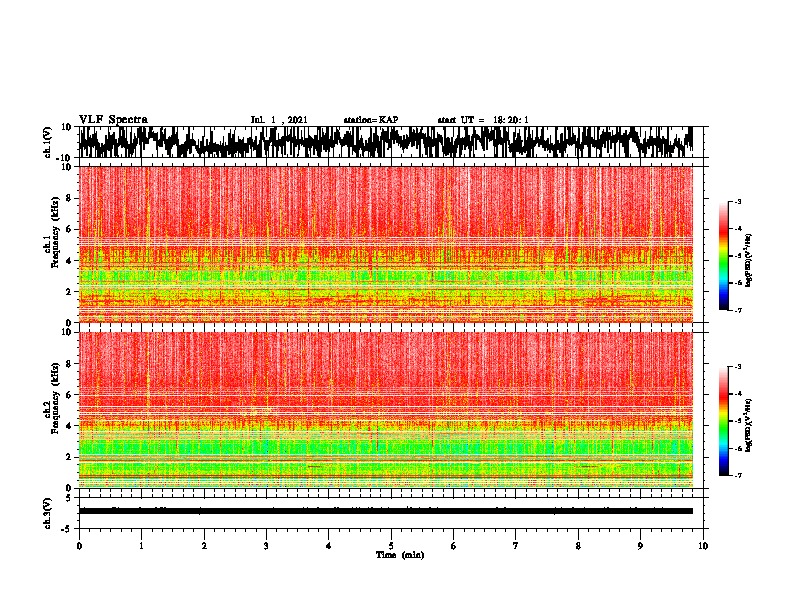Click the "2" kHz tick on ch.2 frequency axis
Image resolution: width=792 pixels, height=612 pixels.
click(x=69, y=457)
